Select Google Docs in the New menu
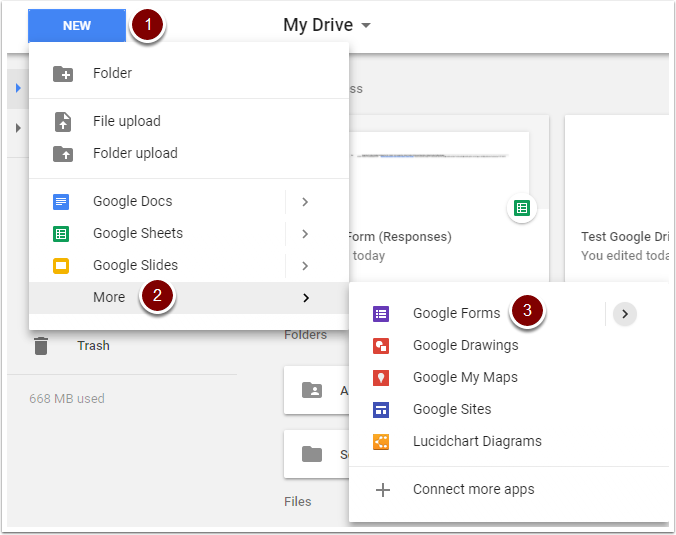Image resolution: width=676 pixels, height=535 pixels. click(132, 201)
